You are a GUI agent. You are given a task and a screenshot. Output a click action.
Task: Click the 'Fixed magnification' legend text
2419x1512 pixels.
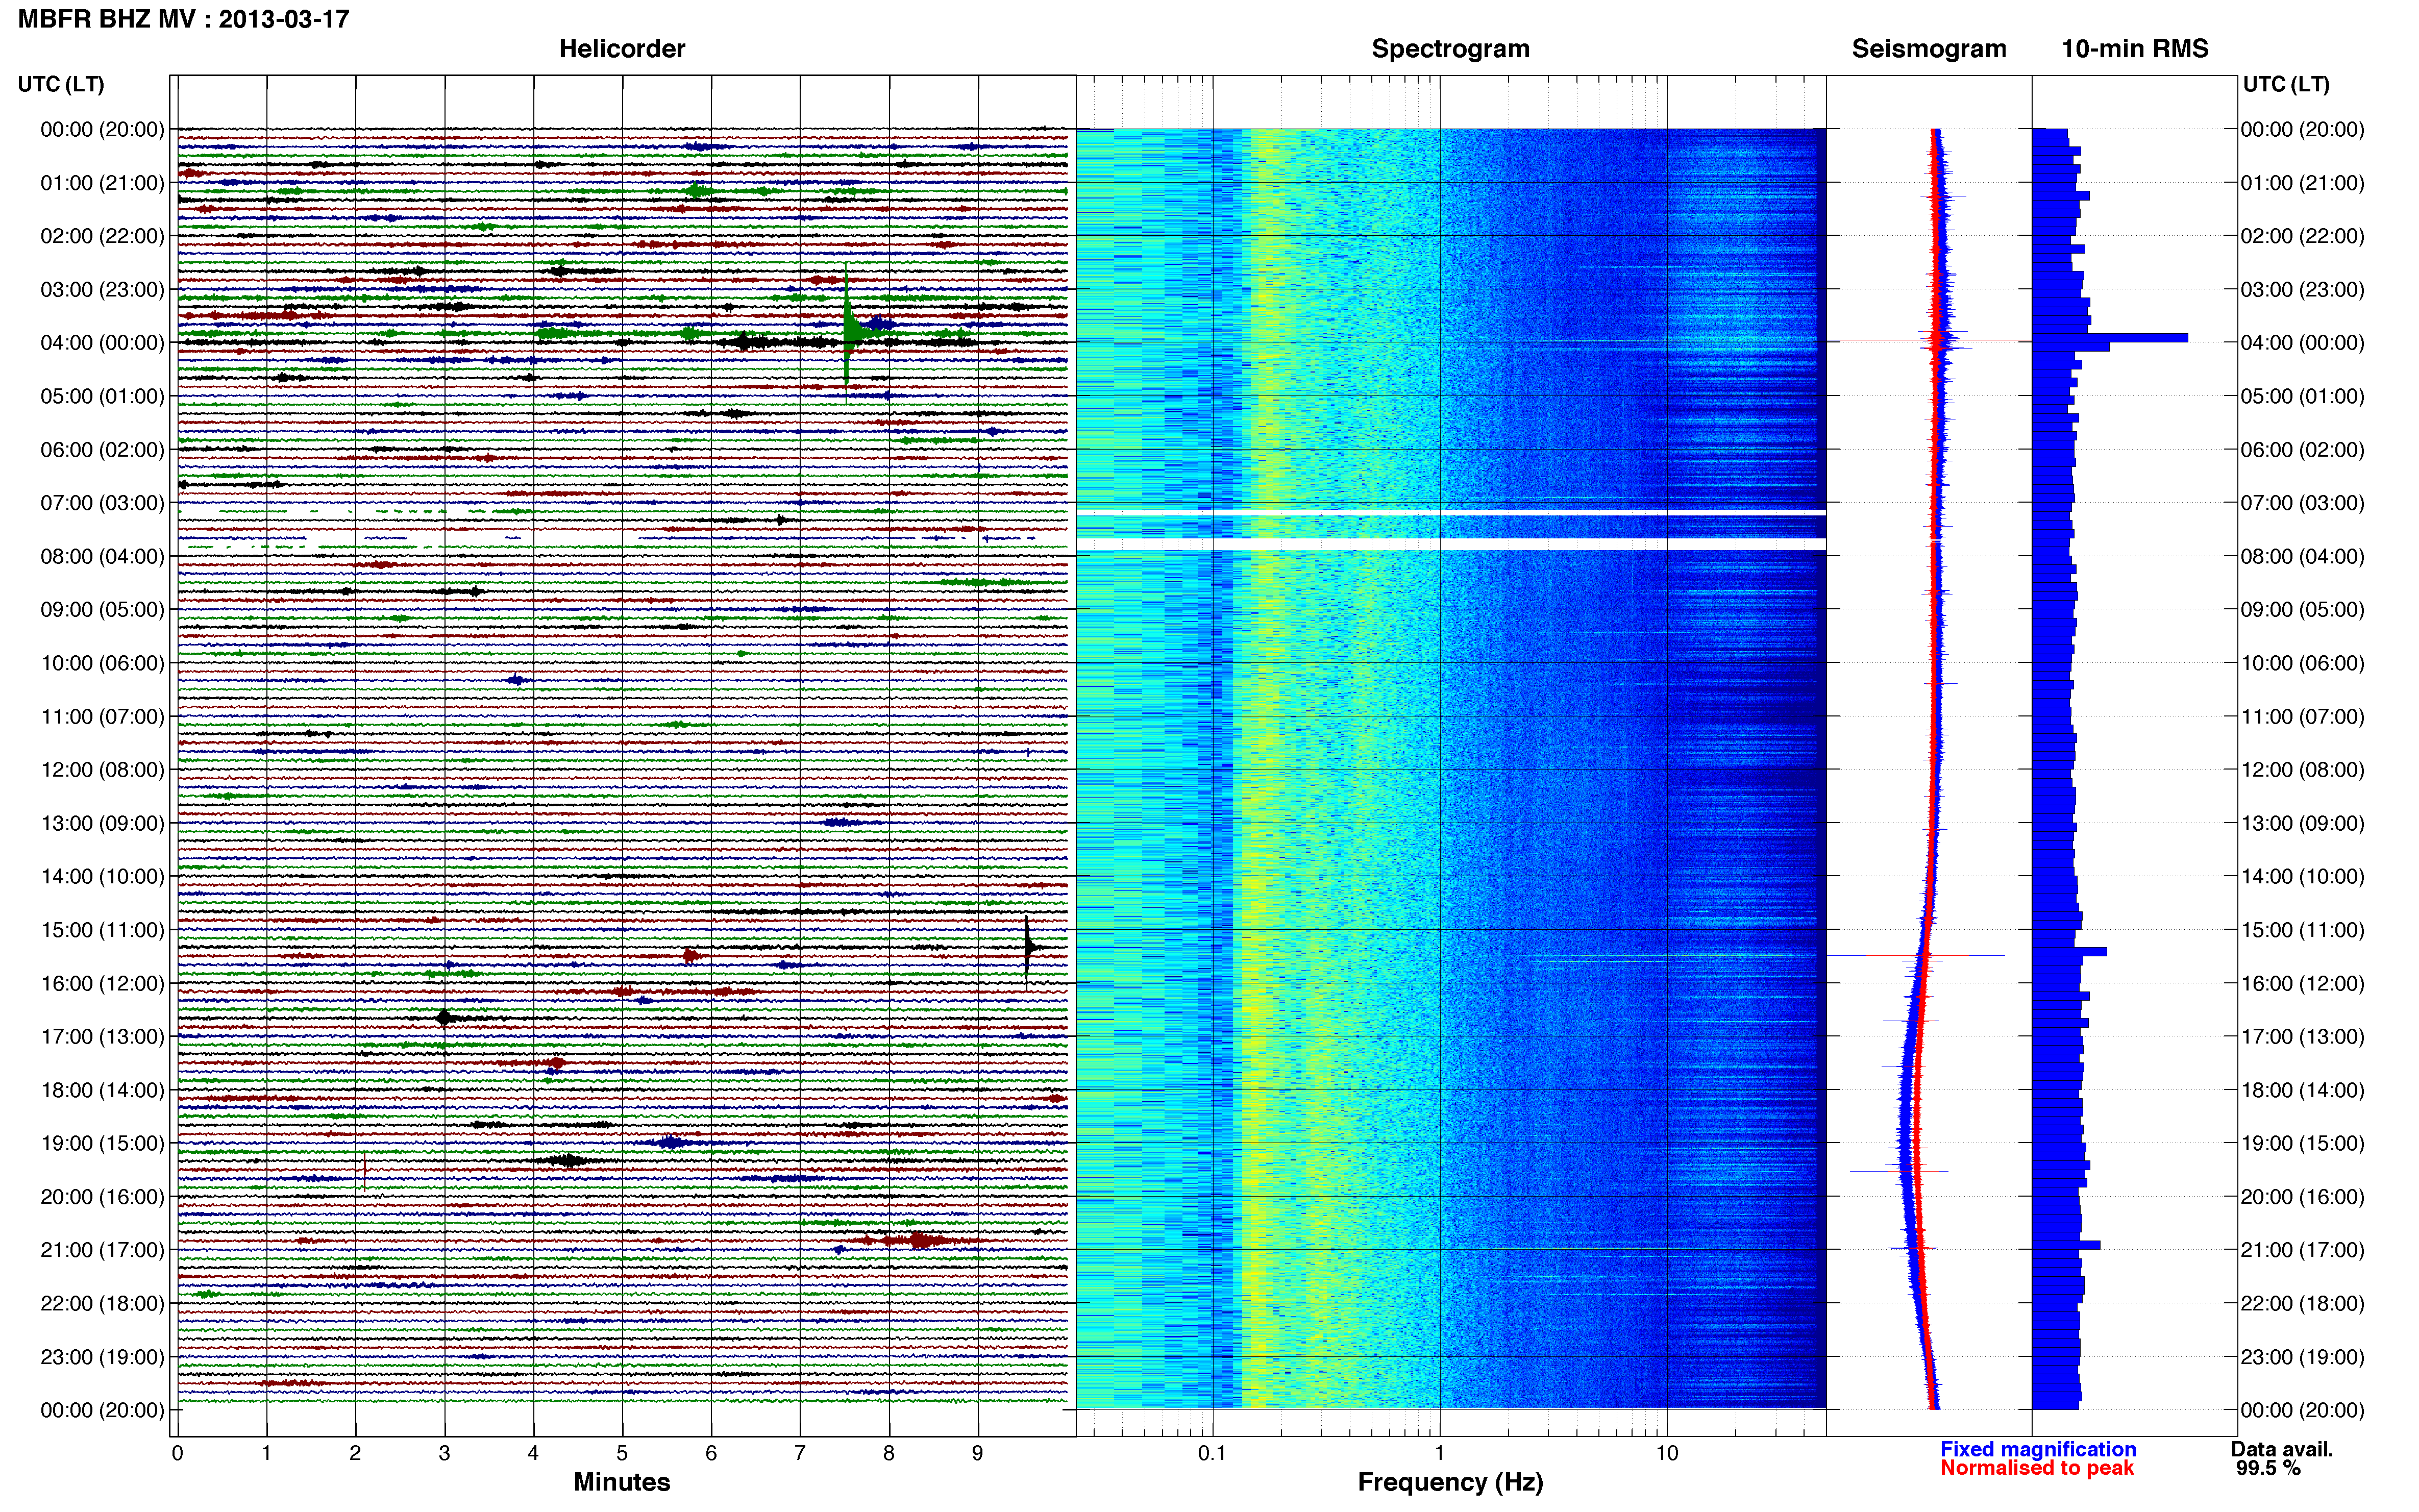[2038, 1449]
